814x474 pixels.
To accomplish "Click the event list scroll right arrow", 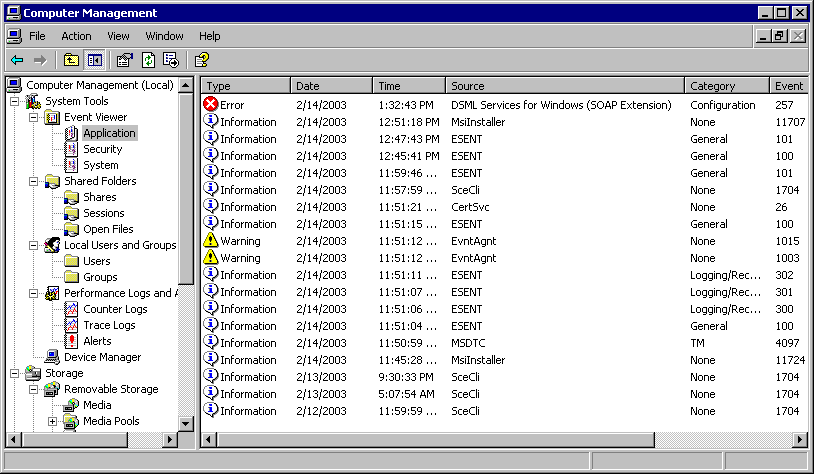I will (800, 440).
